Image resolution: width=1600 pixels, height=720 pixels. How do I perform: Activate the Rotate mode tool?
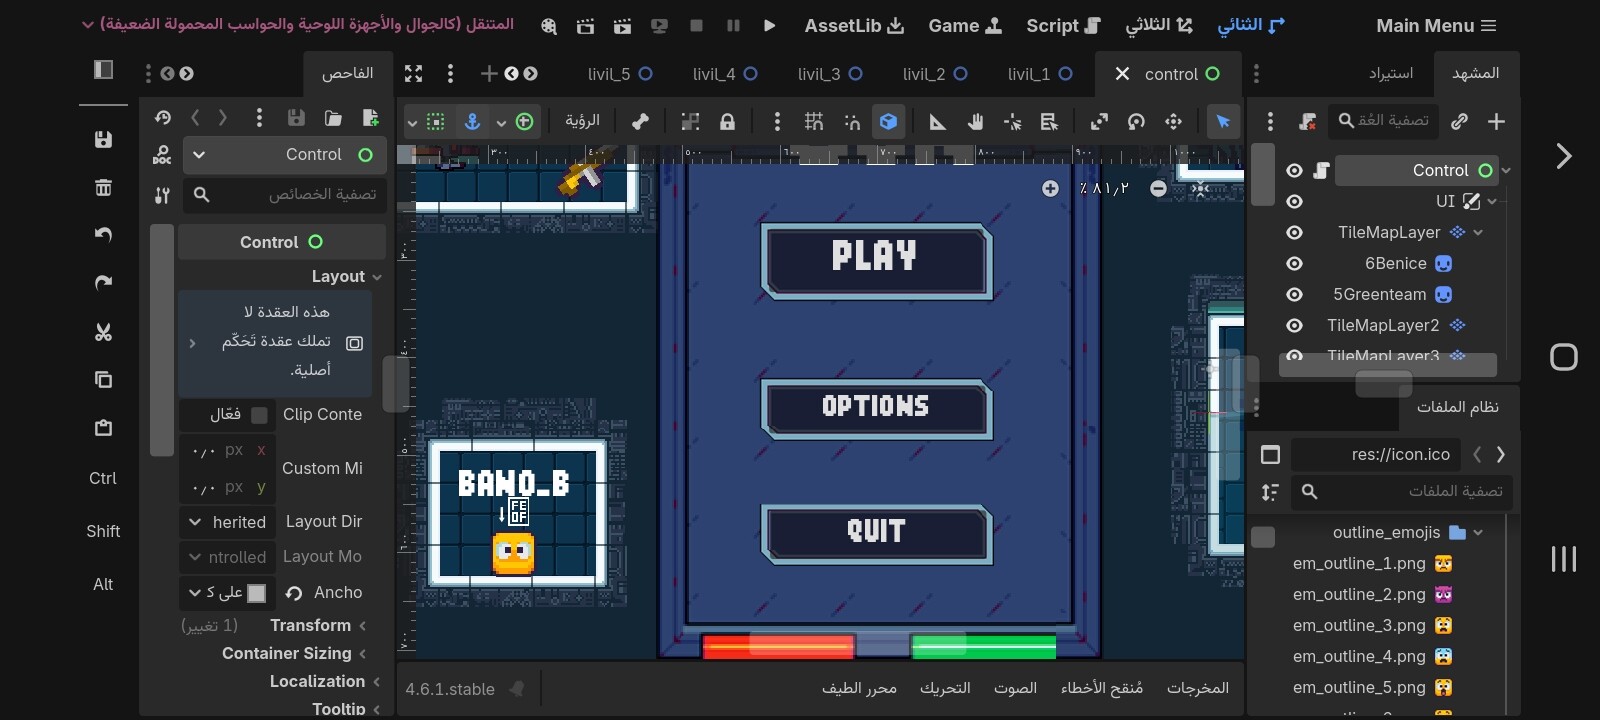1136,122
